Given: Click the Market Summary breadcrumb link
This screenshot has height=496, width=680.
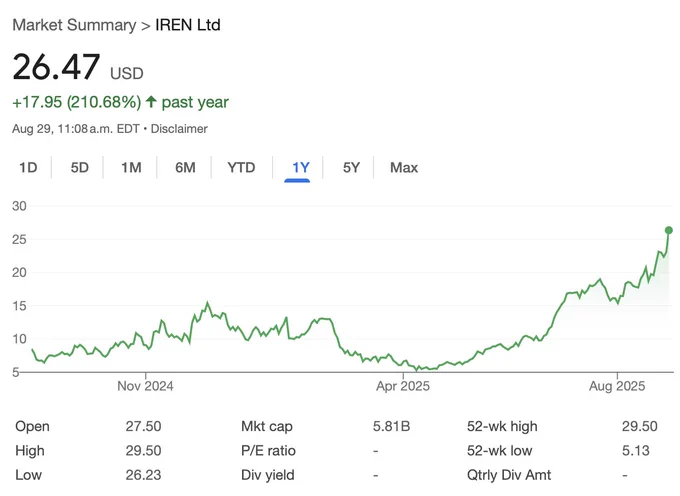Looking at the screenshot, I should pos(73,24).
